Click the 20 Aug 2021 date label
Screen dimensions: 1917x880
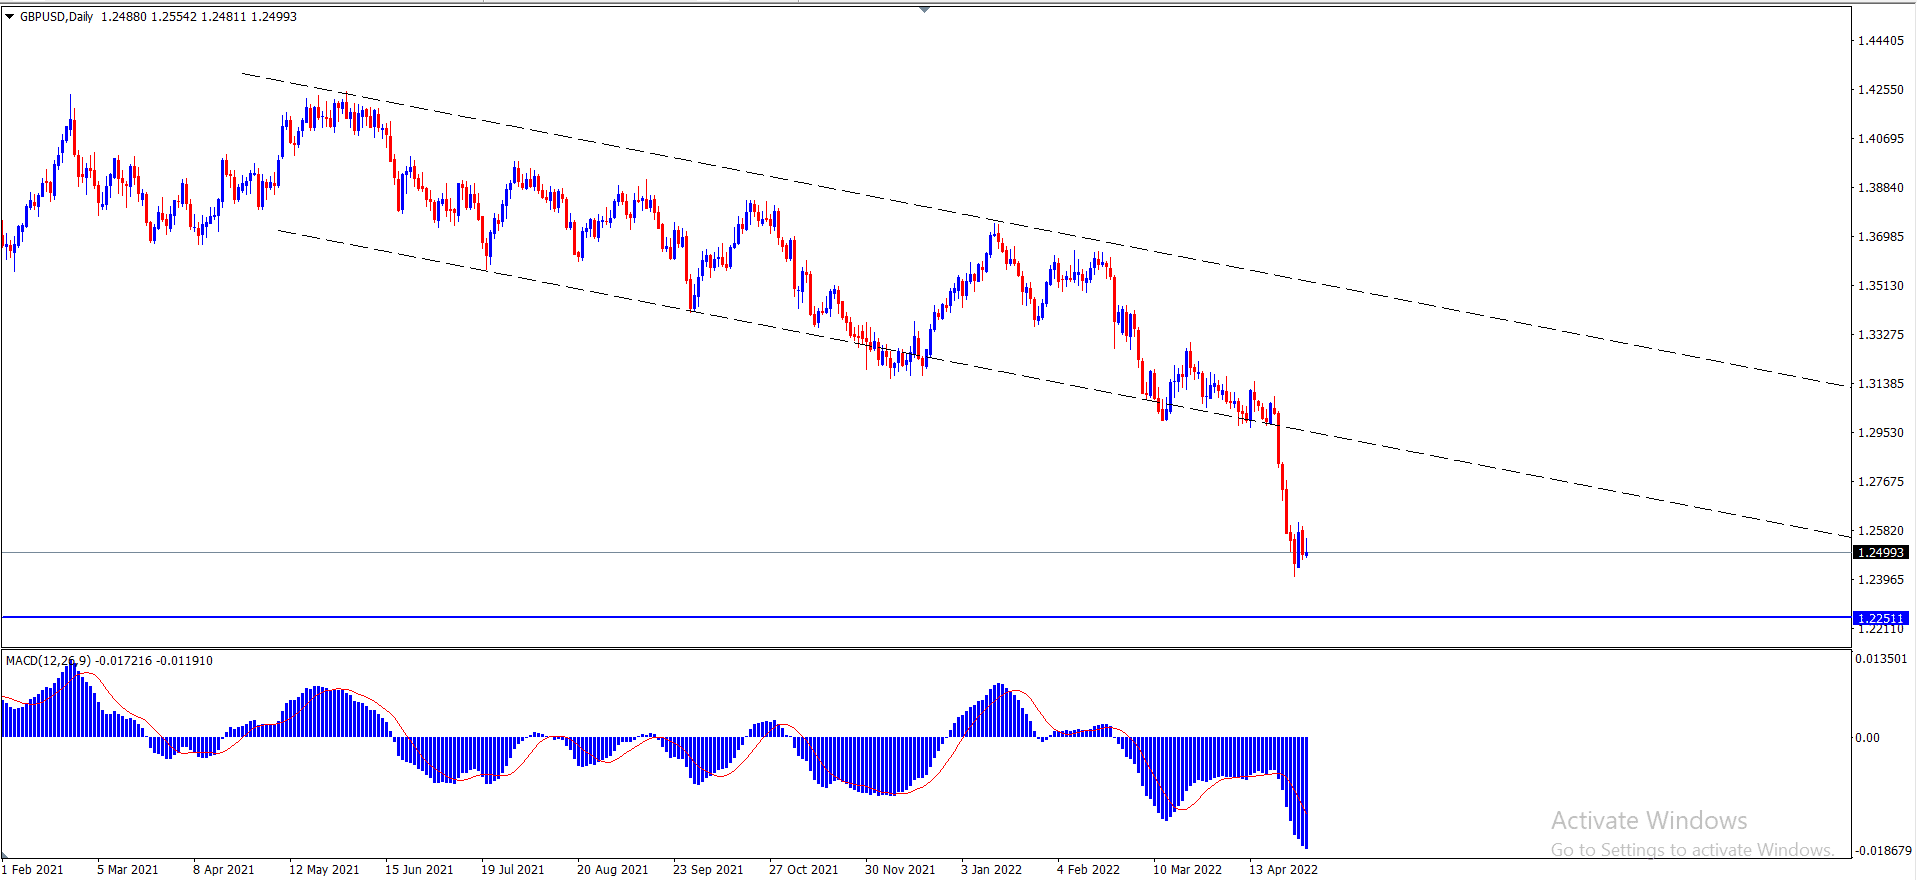click(613, 870)
